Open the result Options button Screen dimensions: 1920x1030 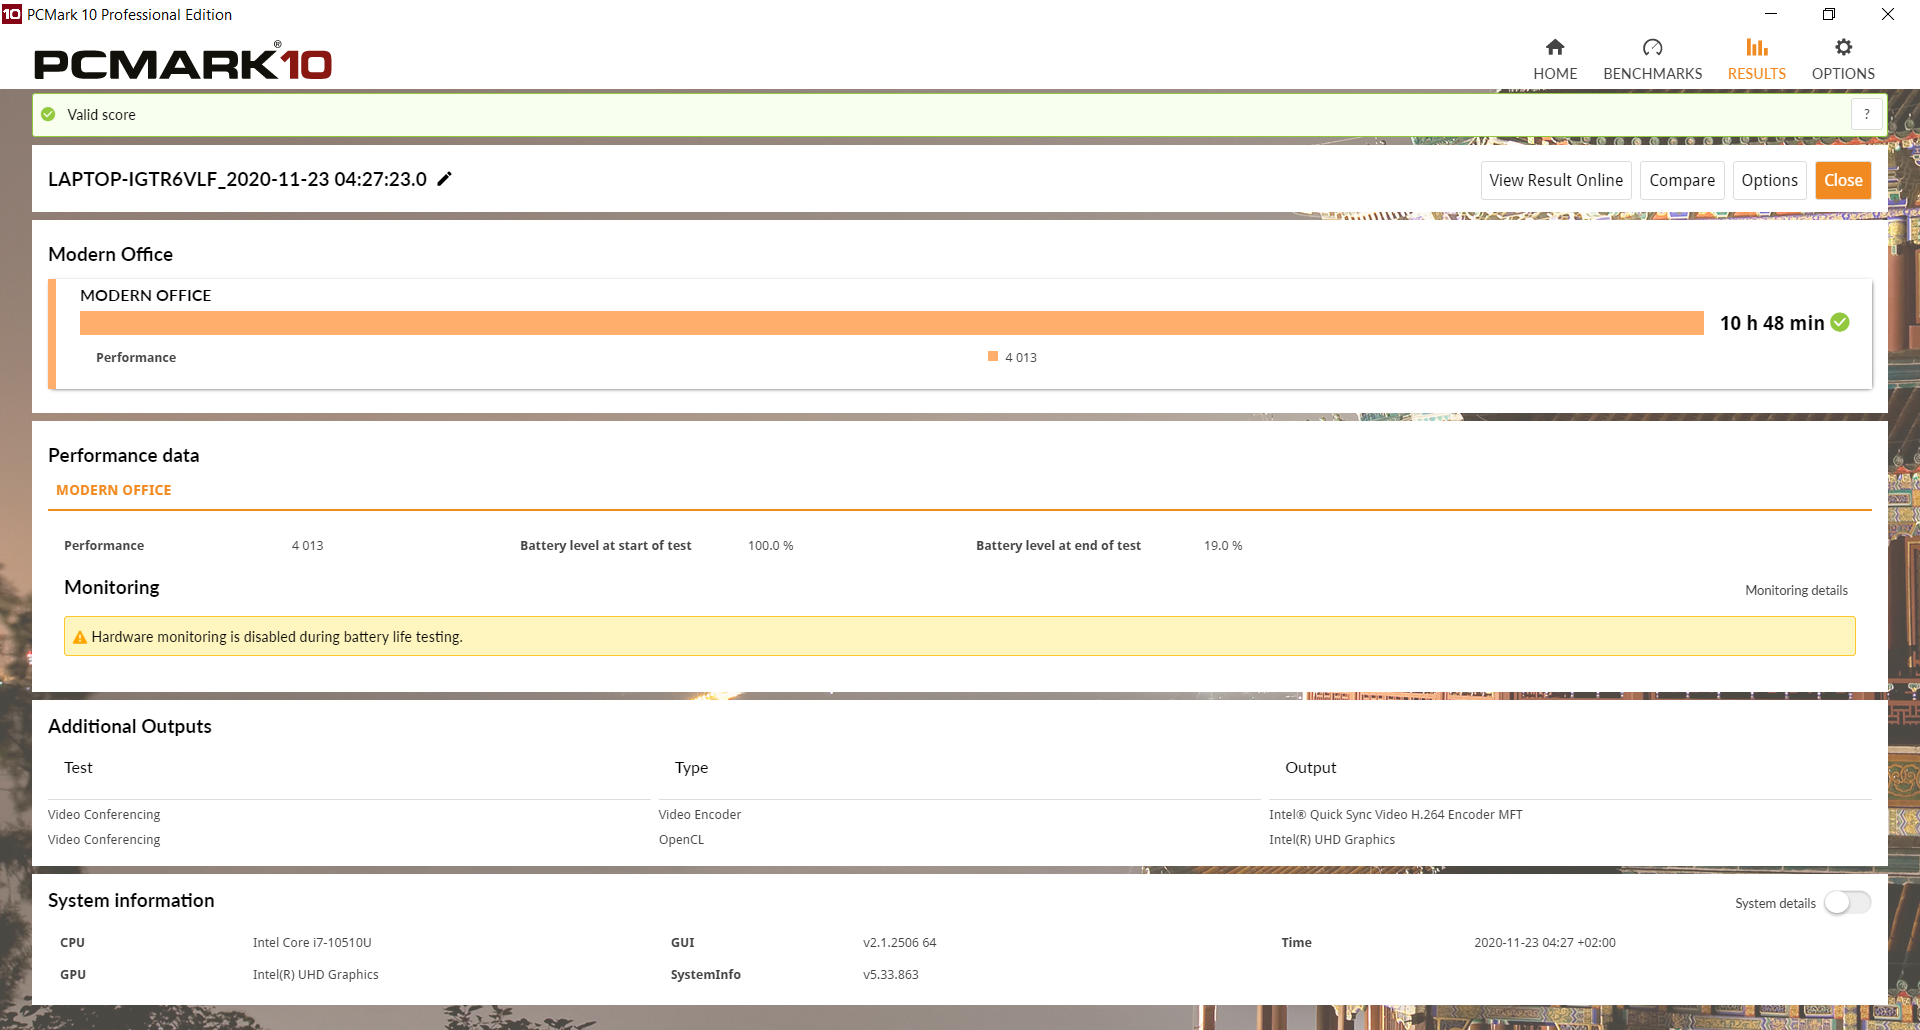point(1769,180)
